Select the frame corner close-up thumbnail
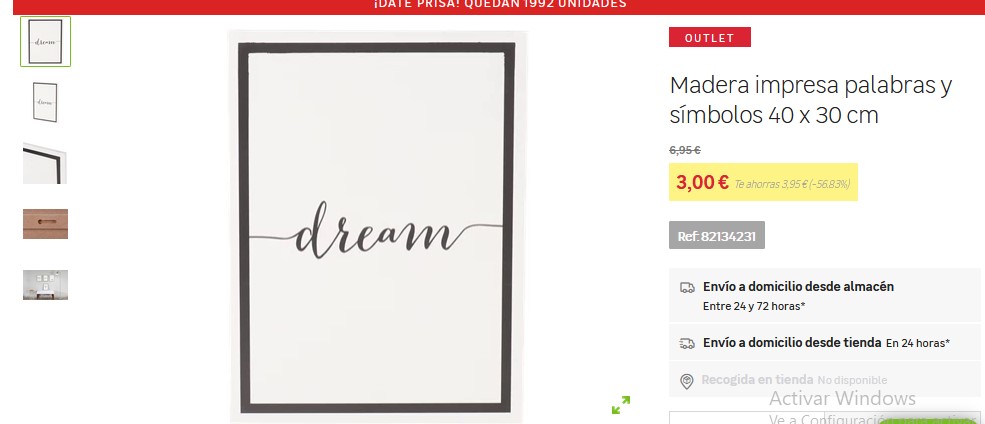Screen dimensions: 985x424 click(45, 163)
